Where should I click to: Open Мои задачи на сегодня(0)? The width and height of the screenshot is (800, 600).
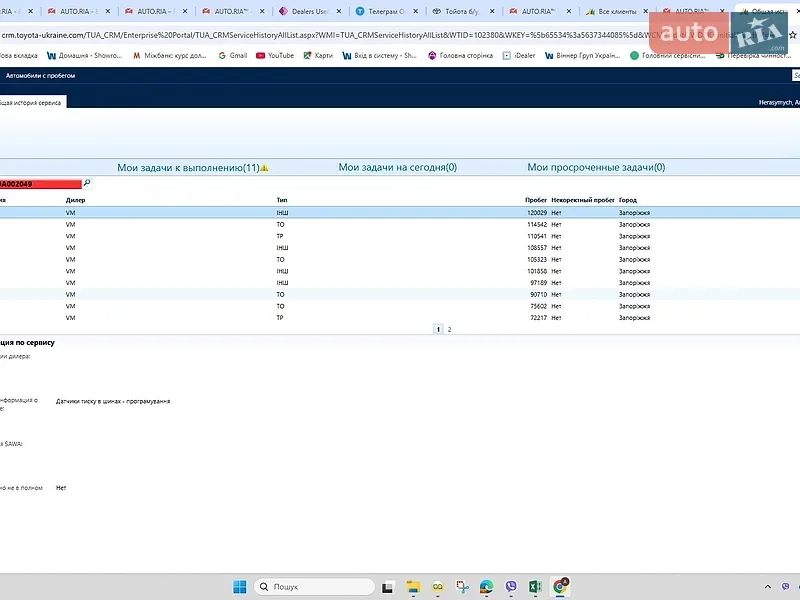(x=397, y=167)
